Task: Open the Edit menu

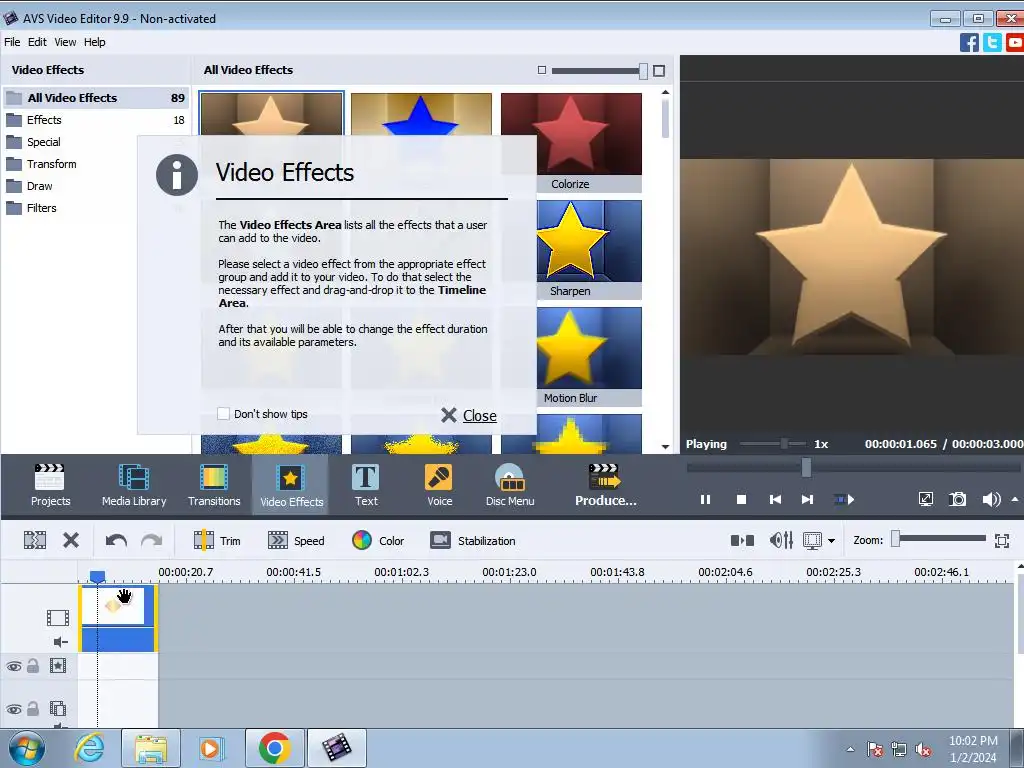Action: tap(37, 42)
